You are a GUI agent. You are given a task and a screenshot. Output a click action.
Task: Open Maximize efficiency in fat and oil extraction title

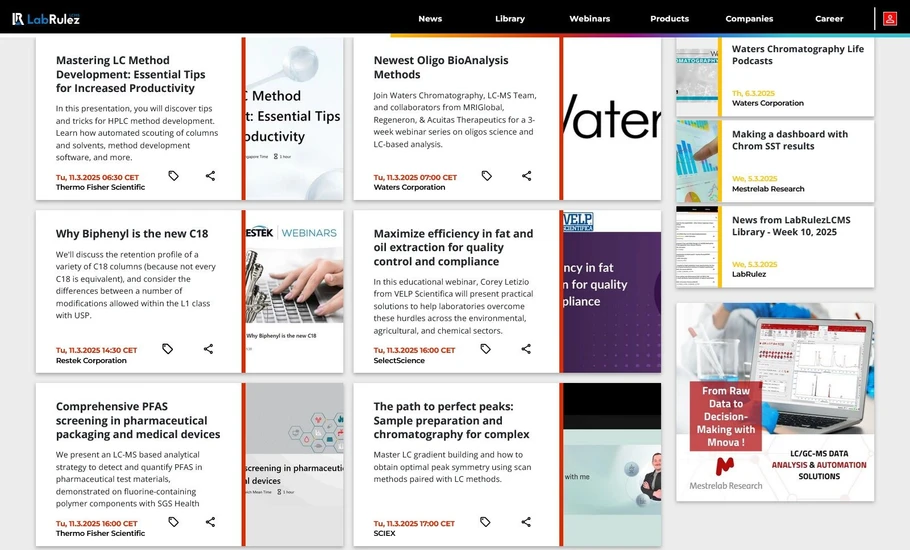[x=453, y=247]
